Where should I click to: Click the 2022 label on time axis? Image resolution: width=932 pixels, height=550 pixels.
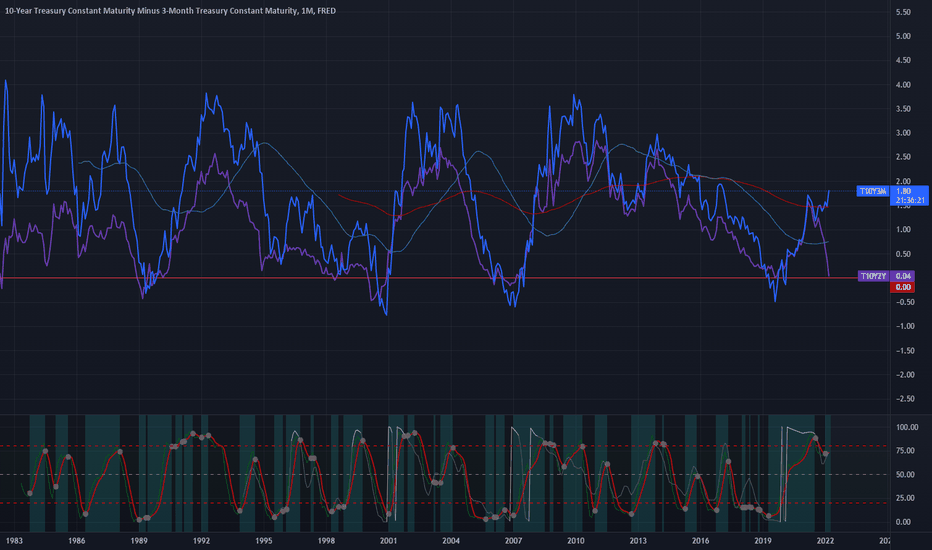coord(825,540)
